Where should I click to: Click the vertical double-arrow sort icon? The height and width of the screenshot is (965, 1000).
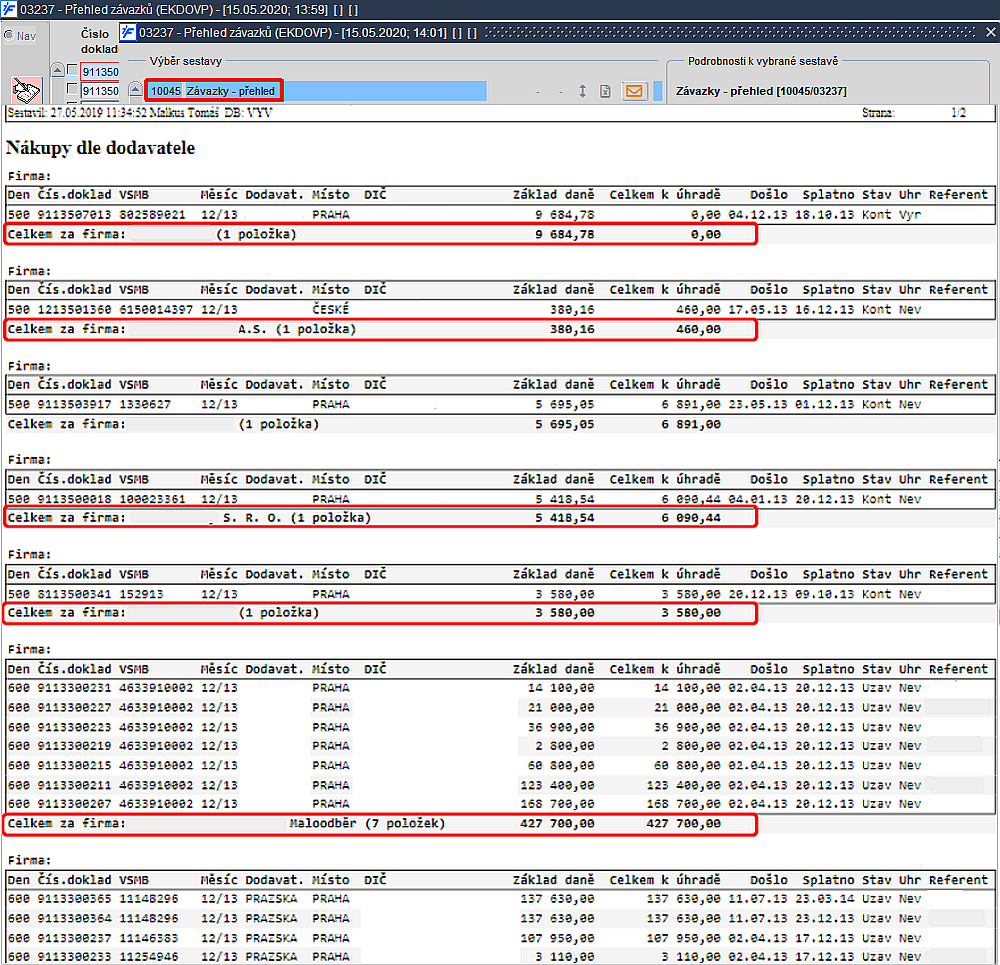583,91
